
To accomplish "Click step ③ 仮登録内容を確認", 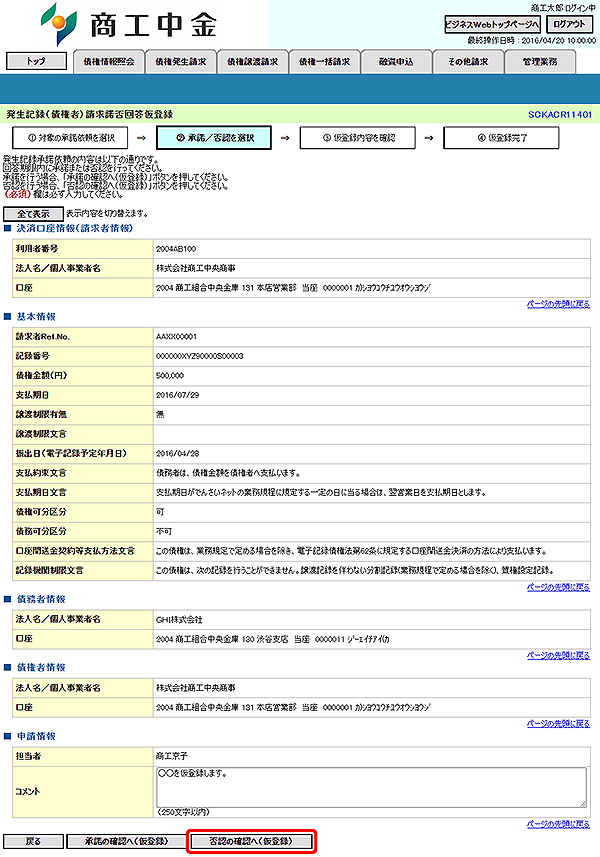I will tap(357, 138).
